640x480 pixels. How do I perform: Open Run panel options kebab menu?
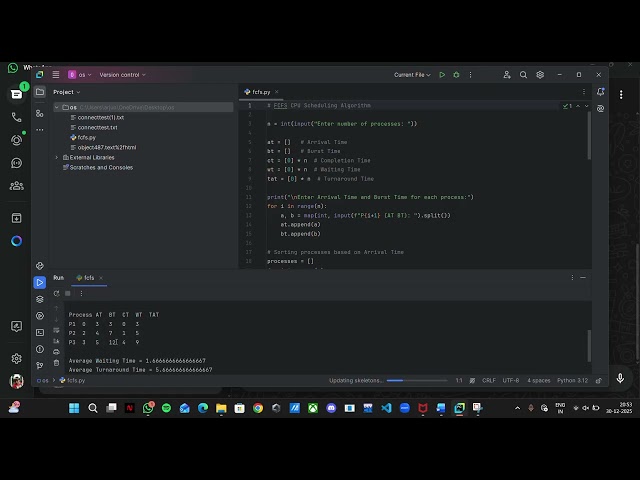coord(572,278)
